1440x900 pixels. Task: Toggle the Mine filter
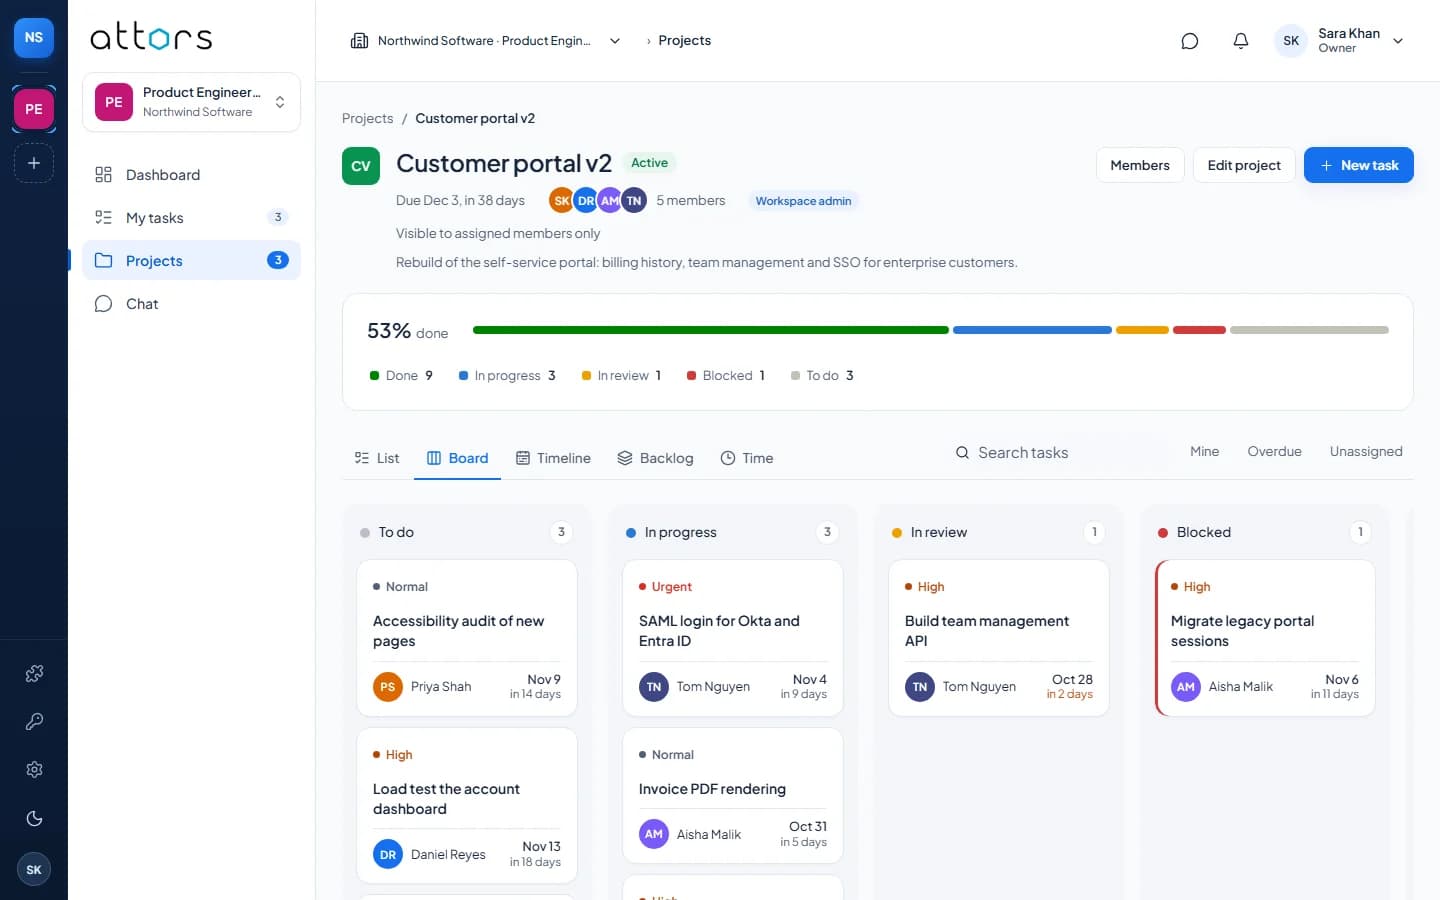pyautogui.click(x=1204, y=452)
